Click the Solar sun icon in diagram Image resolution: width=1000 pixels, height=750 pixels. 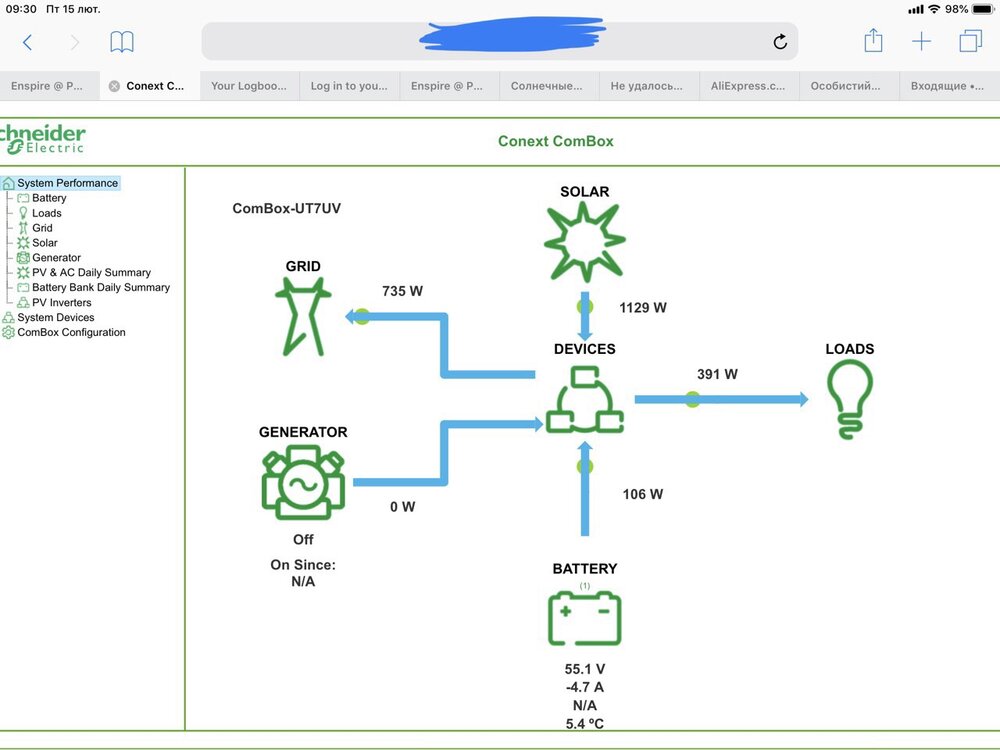[x=585, y=242]
